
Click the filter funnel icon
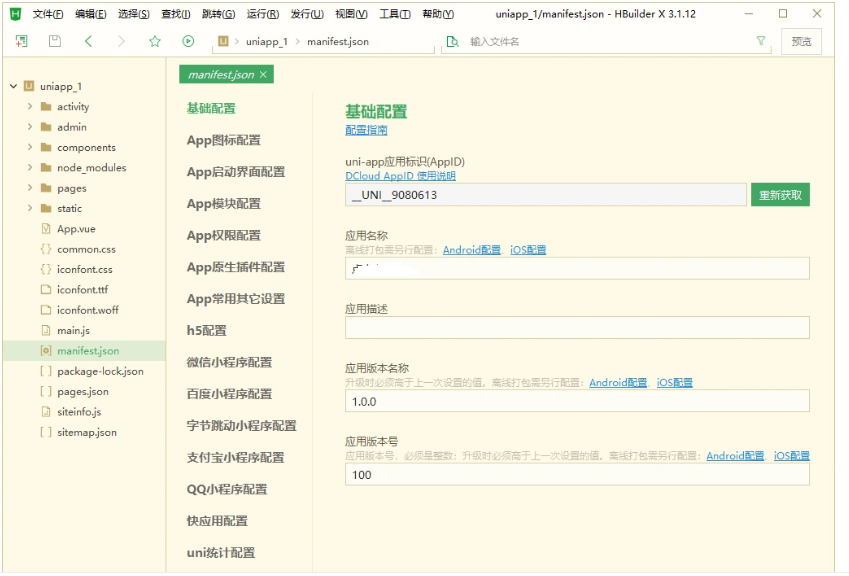click(761, 41)
